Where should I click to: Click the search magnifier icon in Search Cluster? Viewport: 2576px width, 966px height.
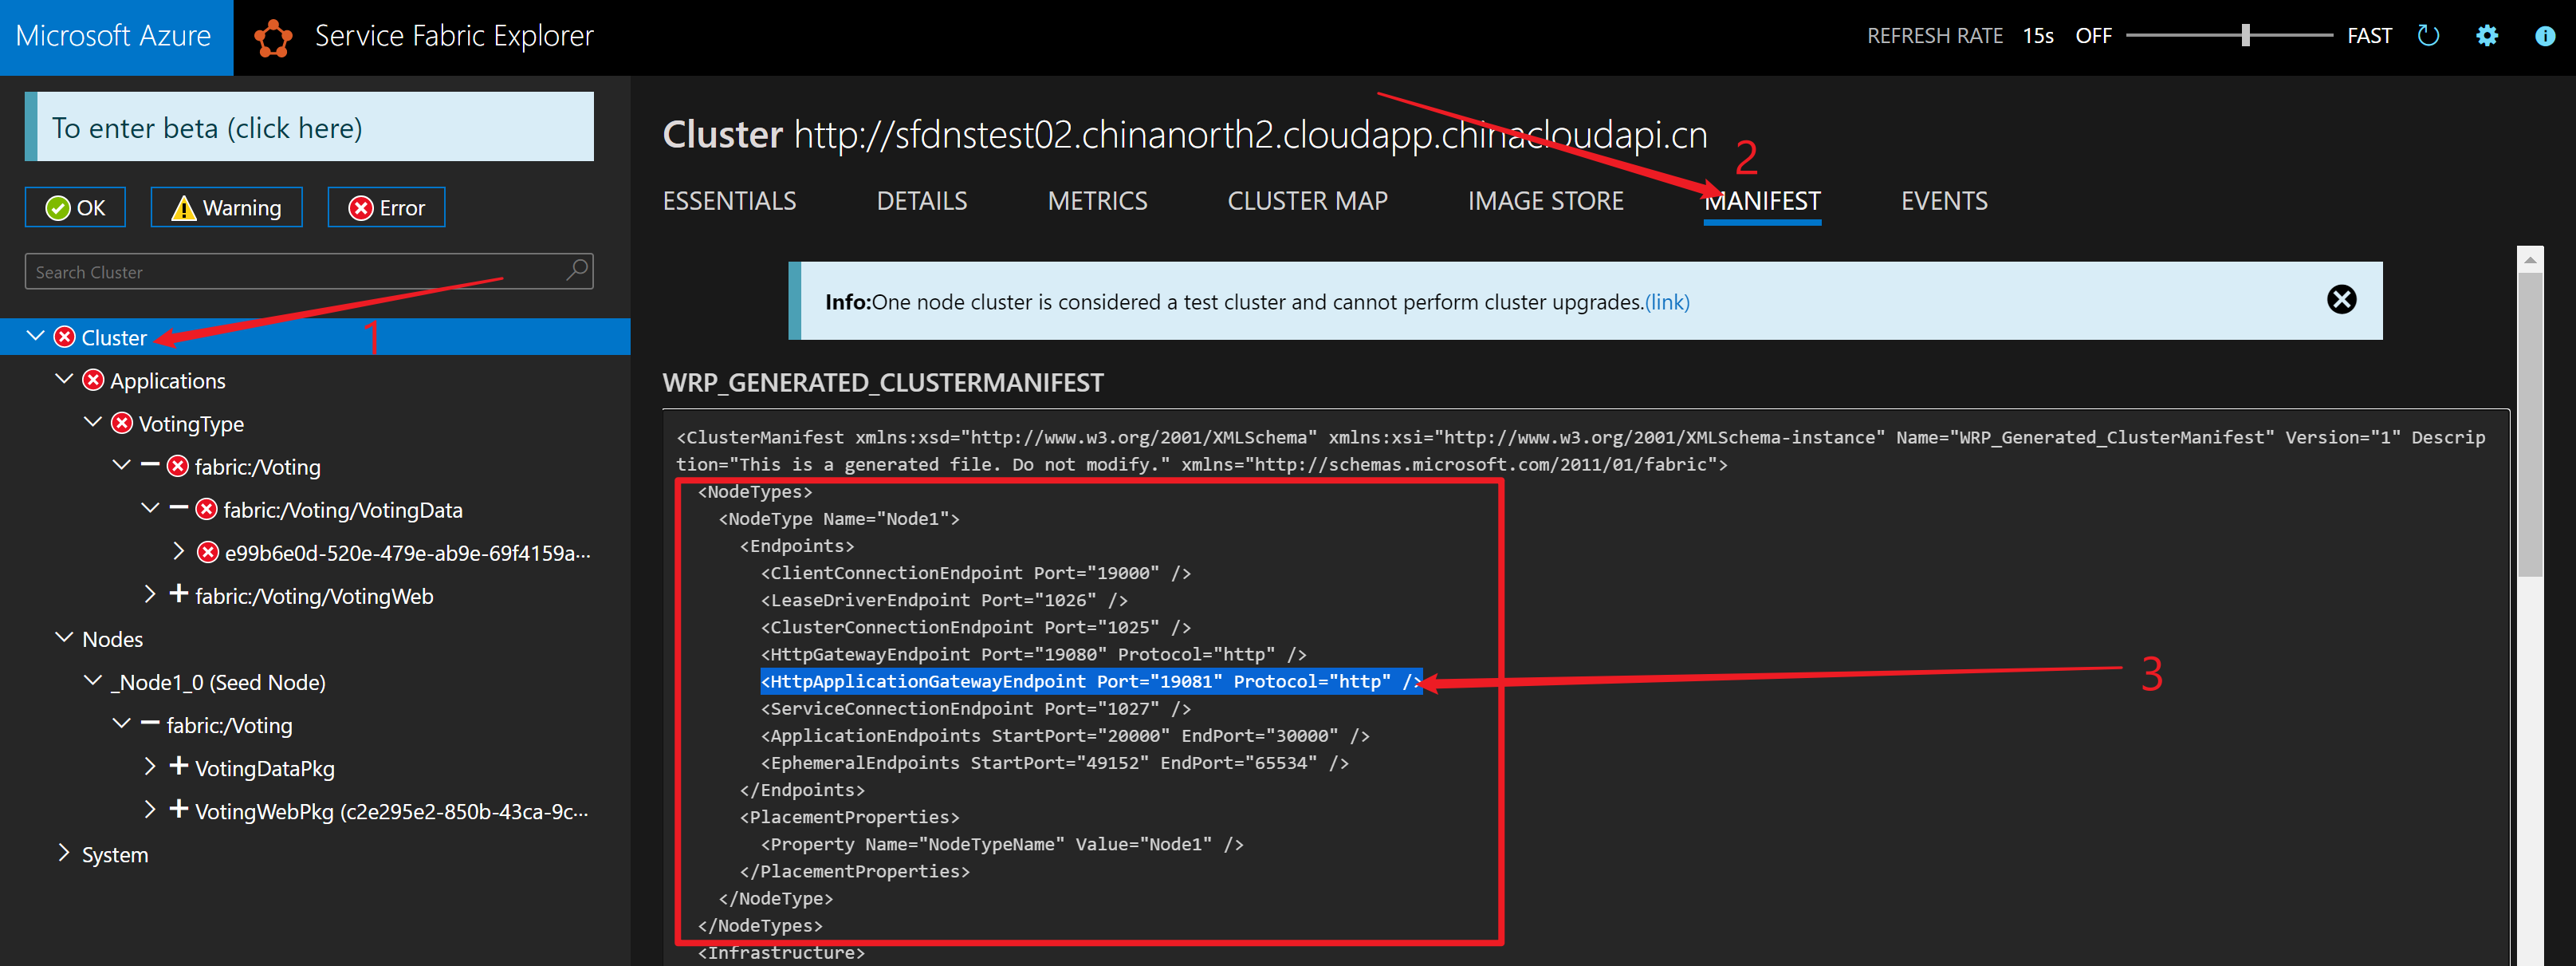pyautogui.click(x=577, y=271)
